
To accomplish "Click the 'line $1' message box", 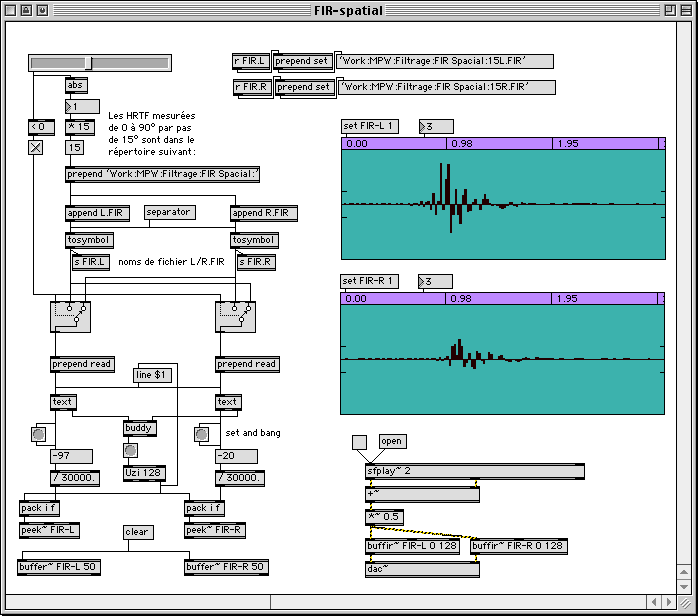I will click(152, 375).
